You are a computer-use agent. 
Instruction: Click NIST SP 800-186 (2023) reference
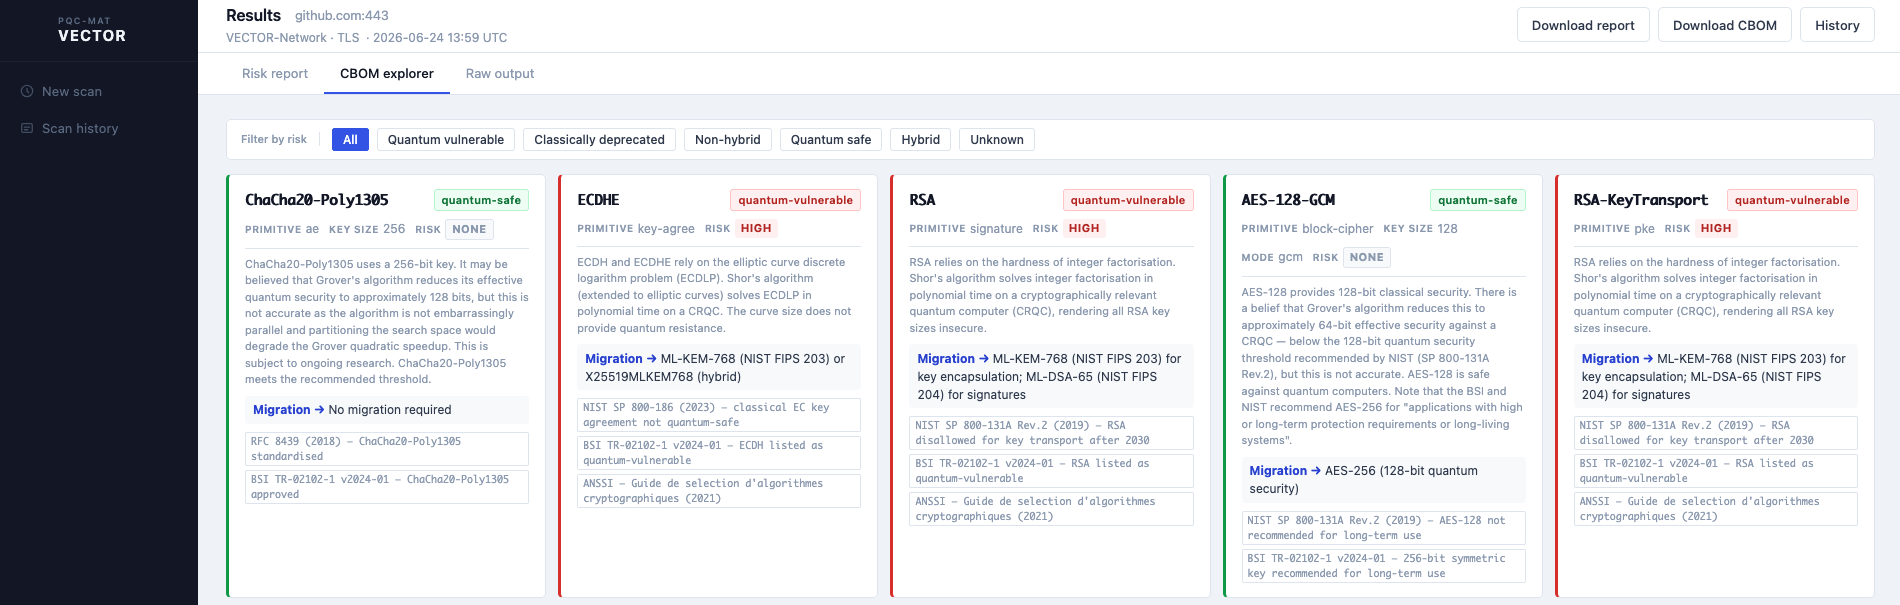pos(719,415)
